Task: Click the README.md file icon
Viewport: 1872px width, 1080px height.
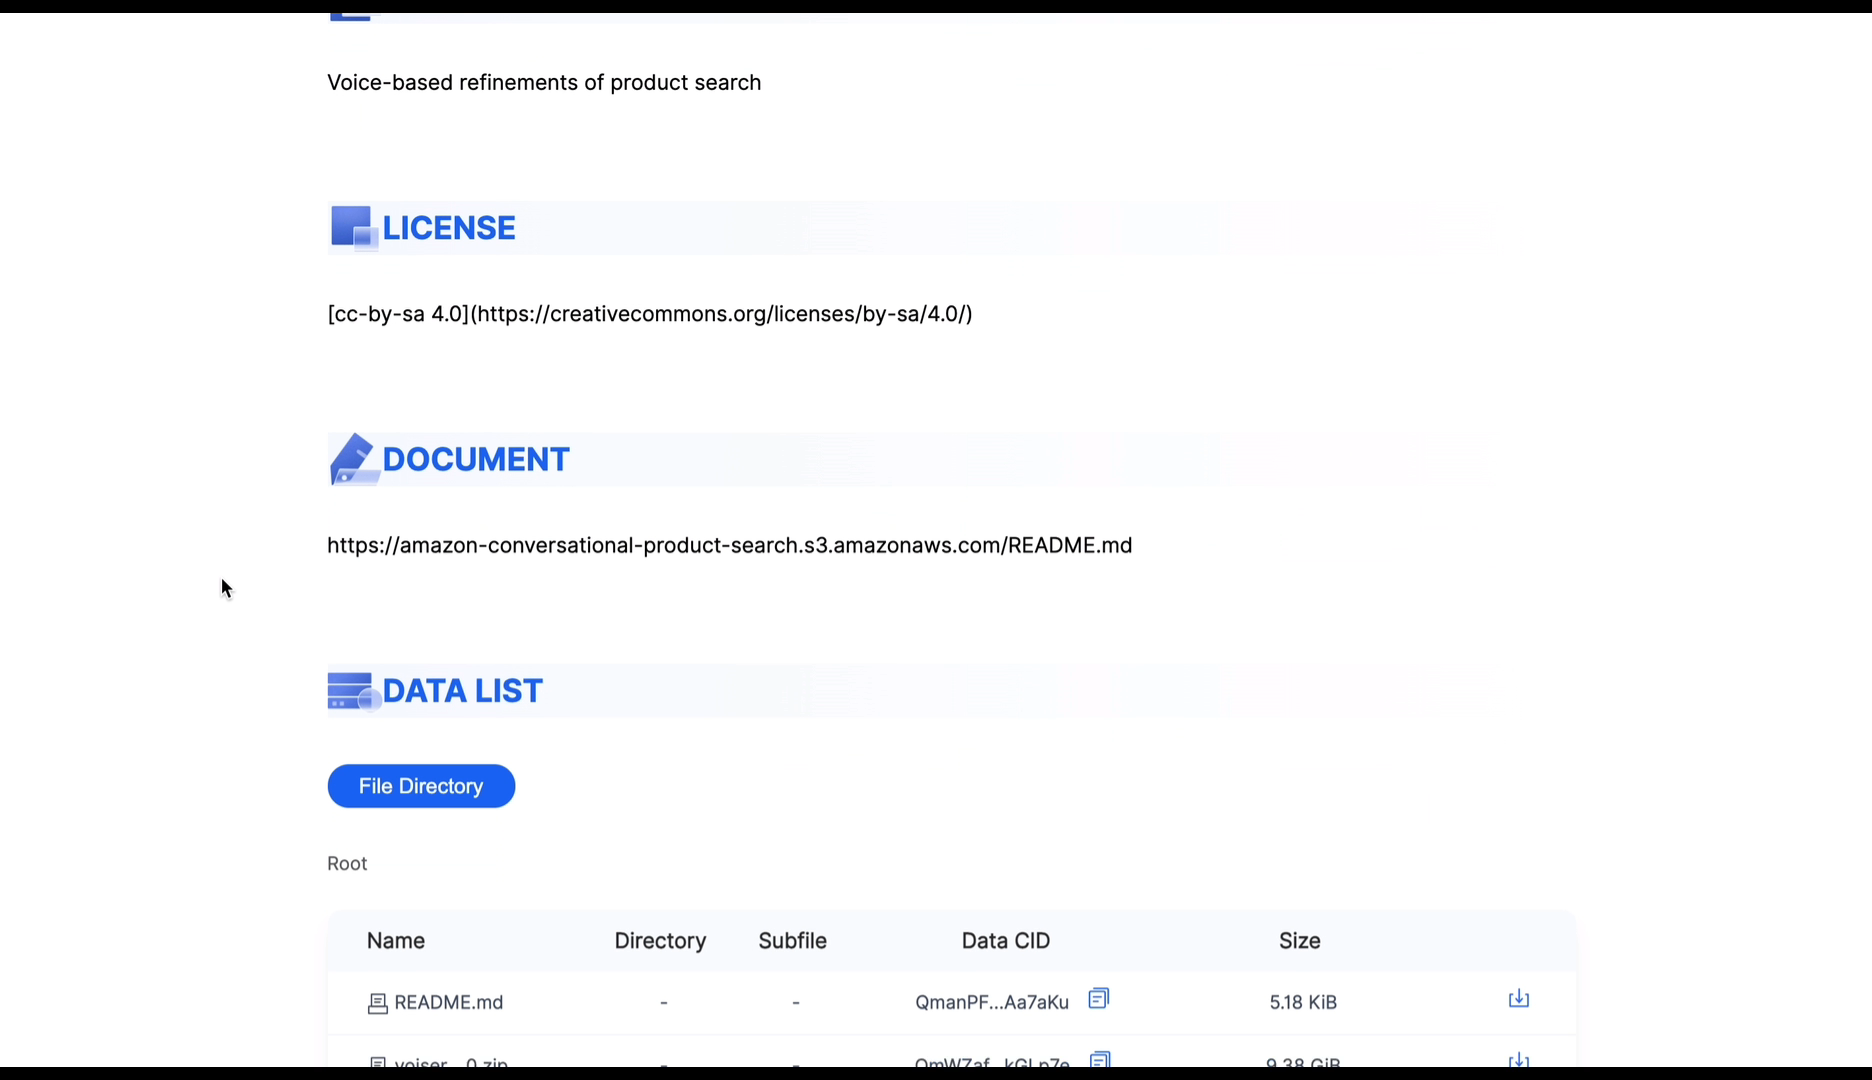Action: pos(377,1003)
